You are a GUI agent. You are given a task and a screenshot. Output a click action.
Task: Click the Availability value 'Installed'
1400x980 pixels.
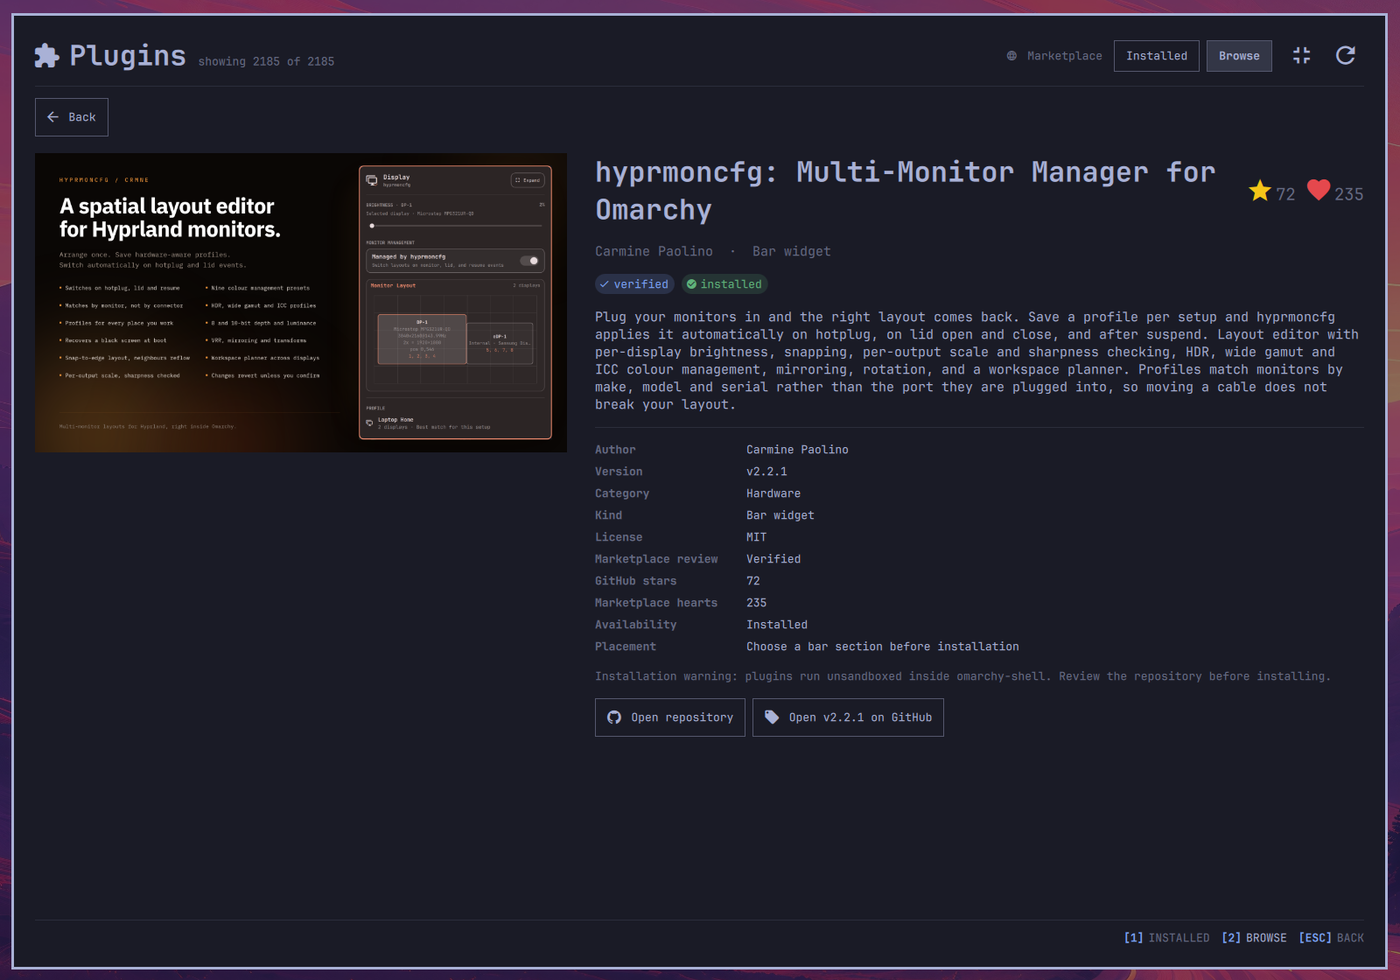[777, 625]
